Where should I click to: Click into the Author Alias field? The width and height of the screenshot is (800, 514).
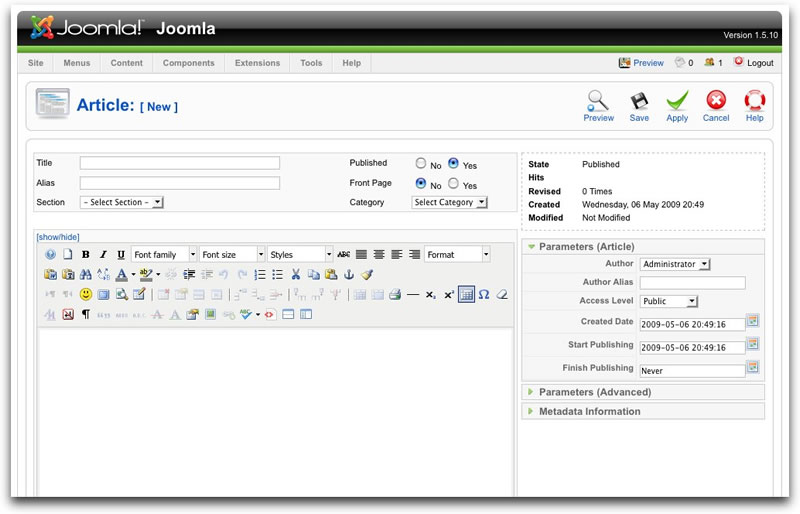pos(692,282)
